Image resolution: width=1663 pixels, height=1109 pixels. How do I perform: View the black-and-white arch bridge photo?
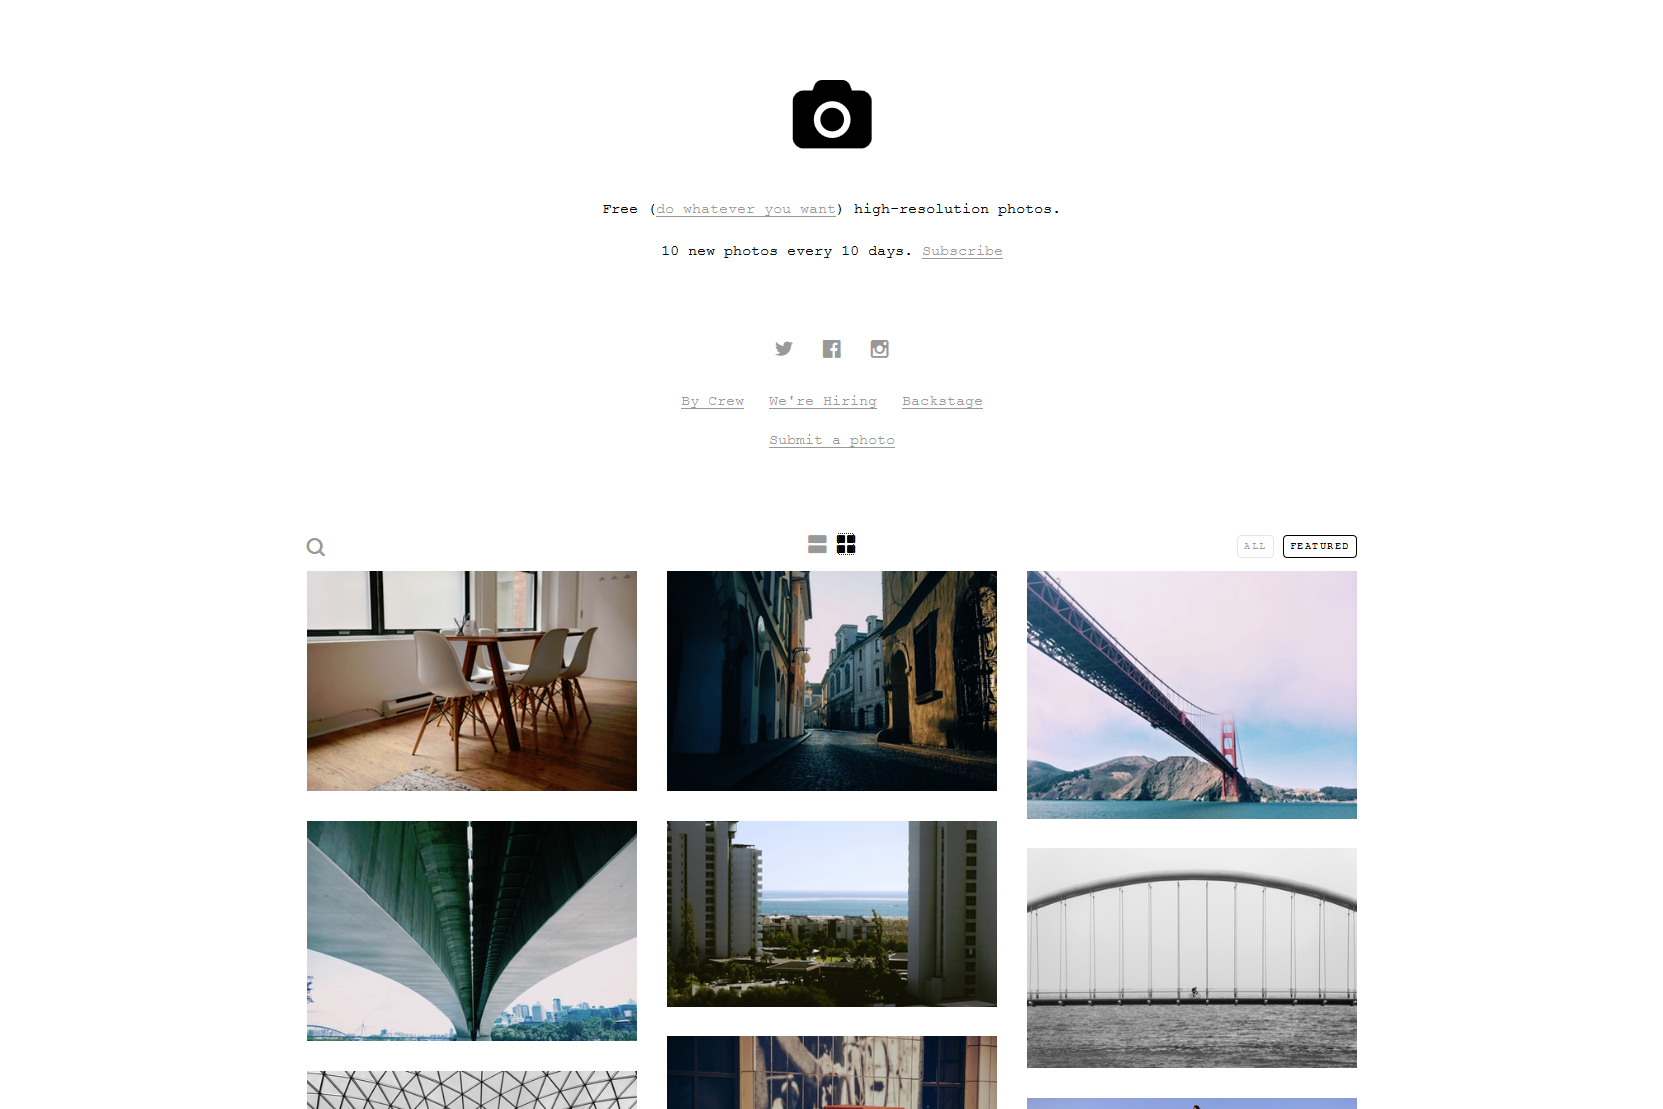[x=1192, y=958]
